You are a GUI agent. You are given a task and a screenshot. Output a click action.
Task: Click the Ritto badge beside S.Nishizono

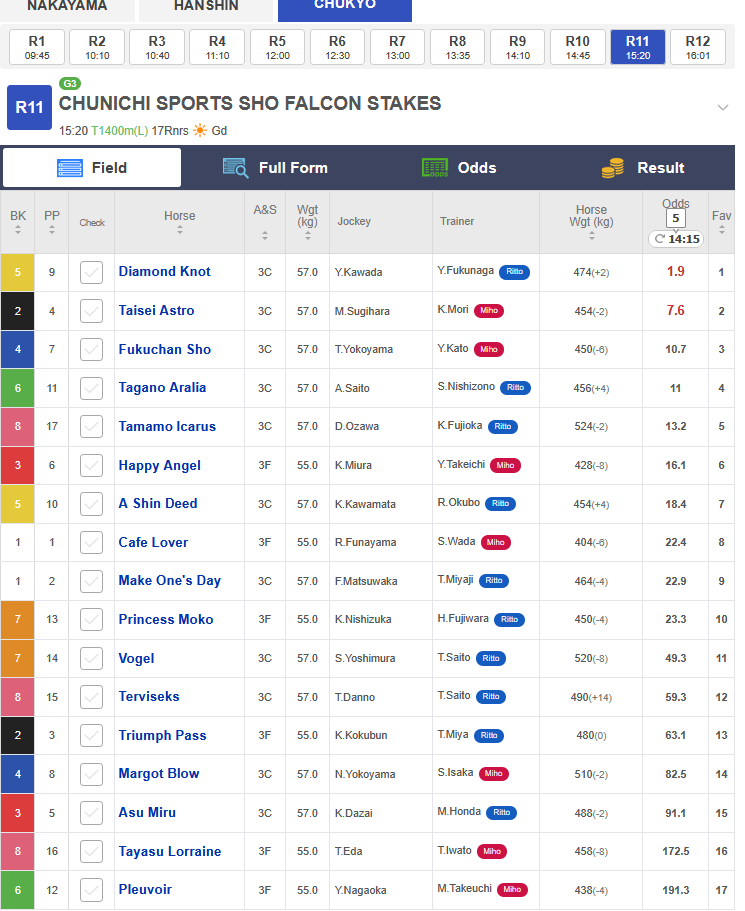click(515, 388)
